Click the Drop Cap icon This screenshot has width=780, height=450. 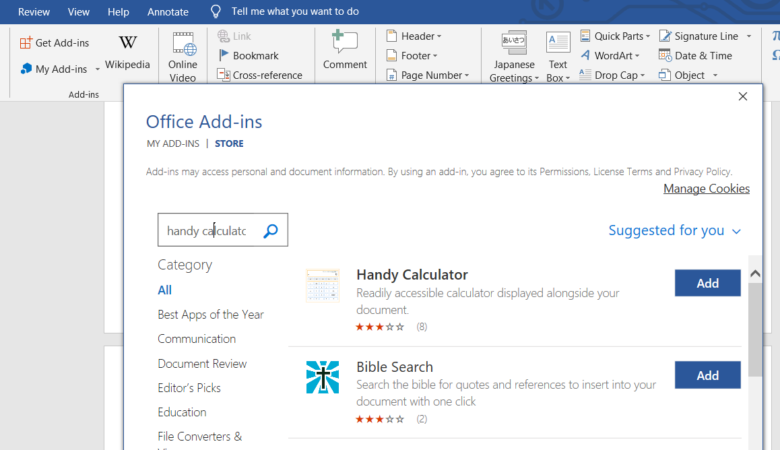coord(585,75)
